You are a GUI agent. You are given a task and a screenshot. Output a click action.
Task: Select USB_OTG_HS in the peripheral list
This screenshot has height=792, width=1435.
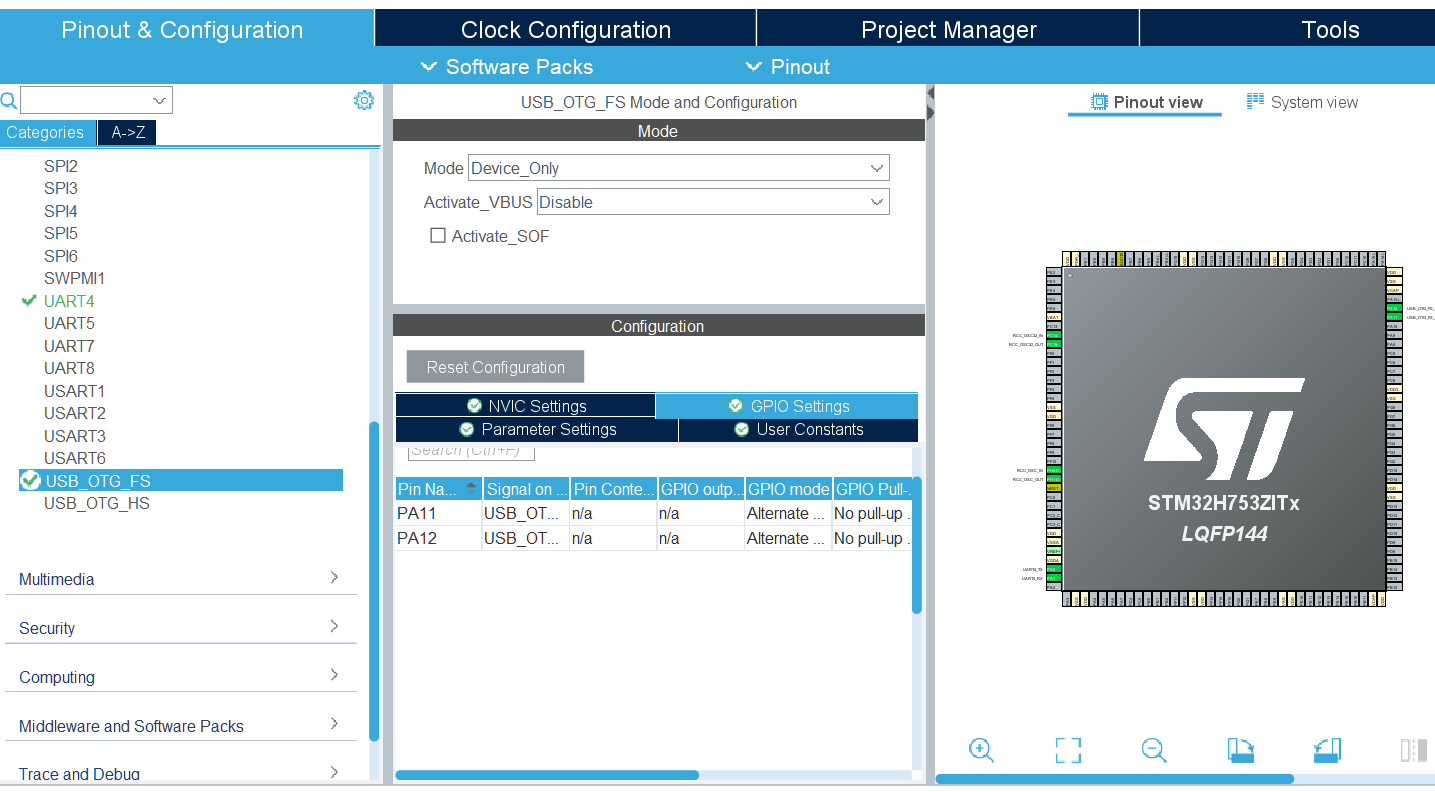click(97, 503)
